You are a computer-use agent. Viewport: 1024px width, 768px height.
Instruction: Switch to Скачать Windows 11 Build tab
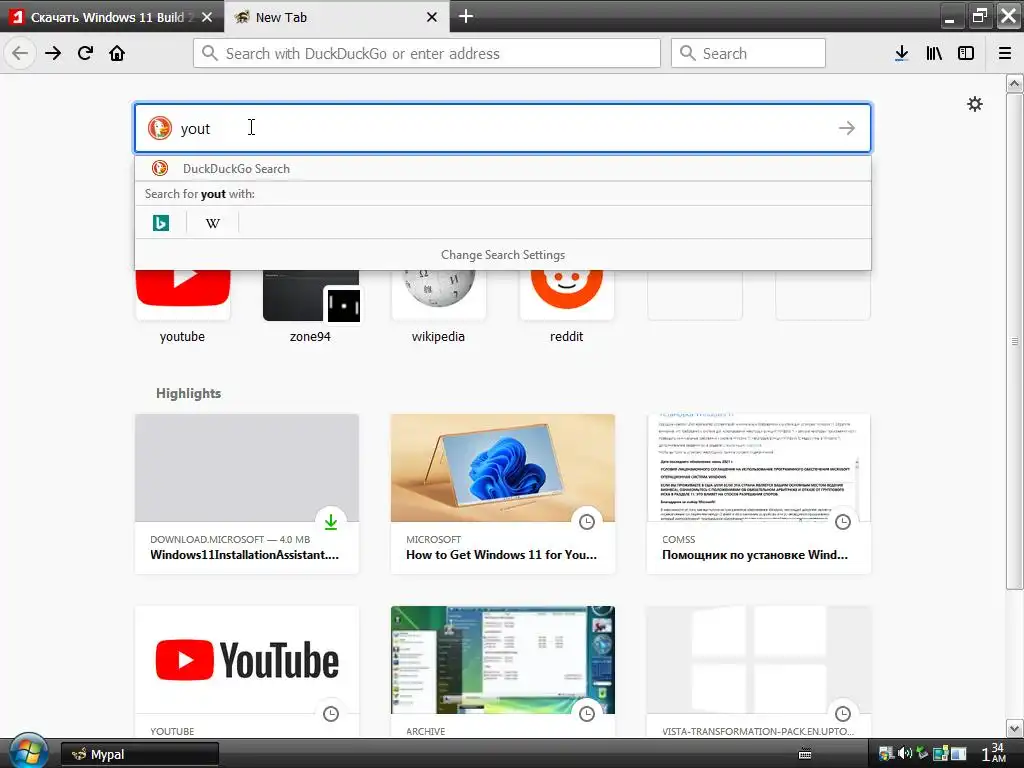pos(112,17)
